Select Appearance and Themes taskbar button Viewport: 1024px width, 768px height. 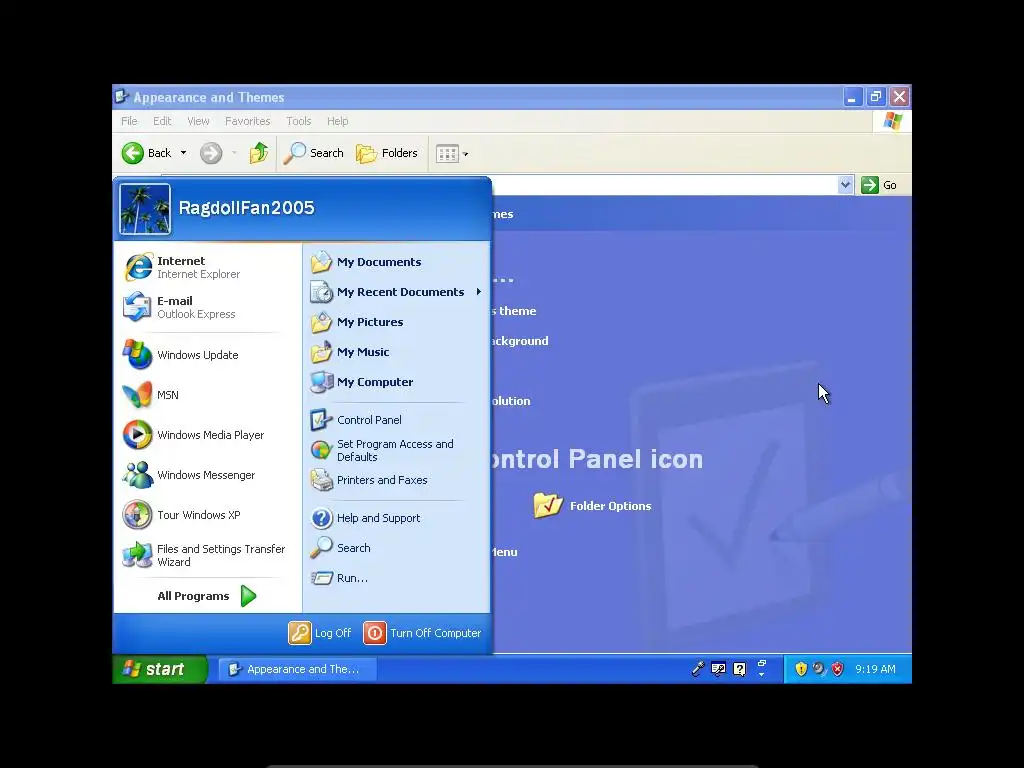click(296, 669)
